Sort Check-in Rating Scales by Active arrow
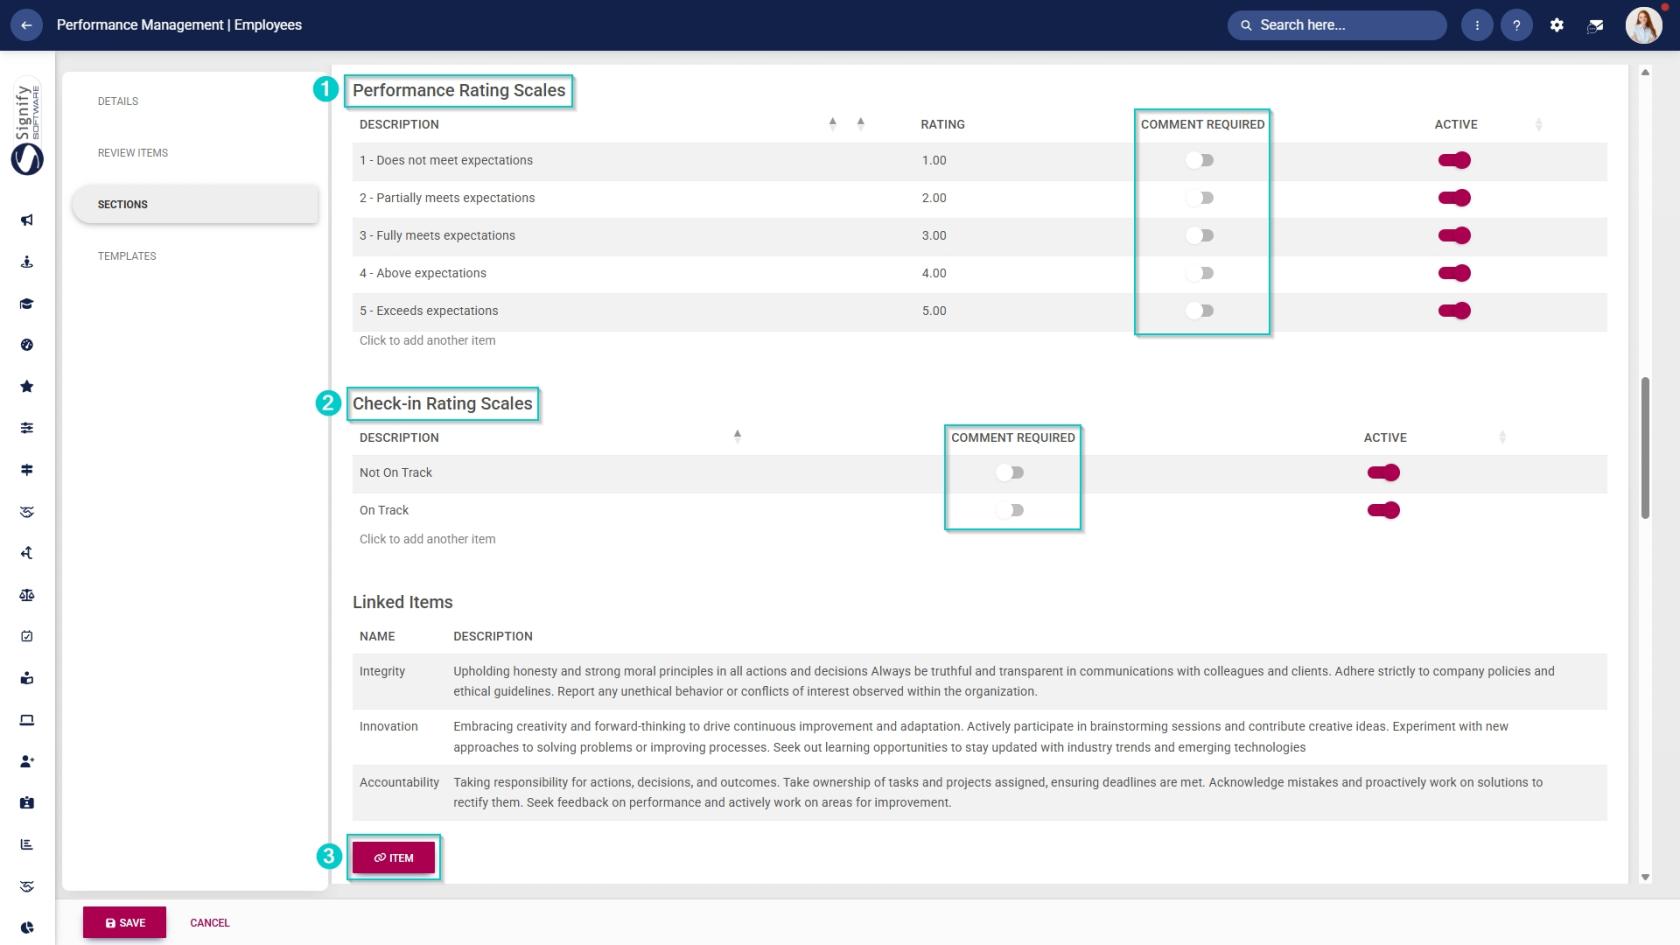This screenshot has width=1680, height=945. [x=1502, y=437]
